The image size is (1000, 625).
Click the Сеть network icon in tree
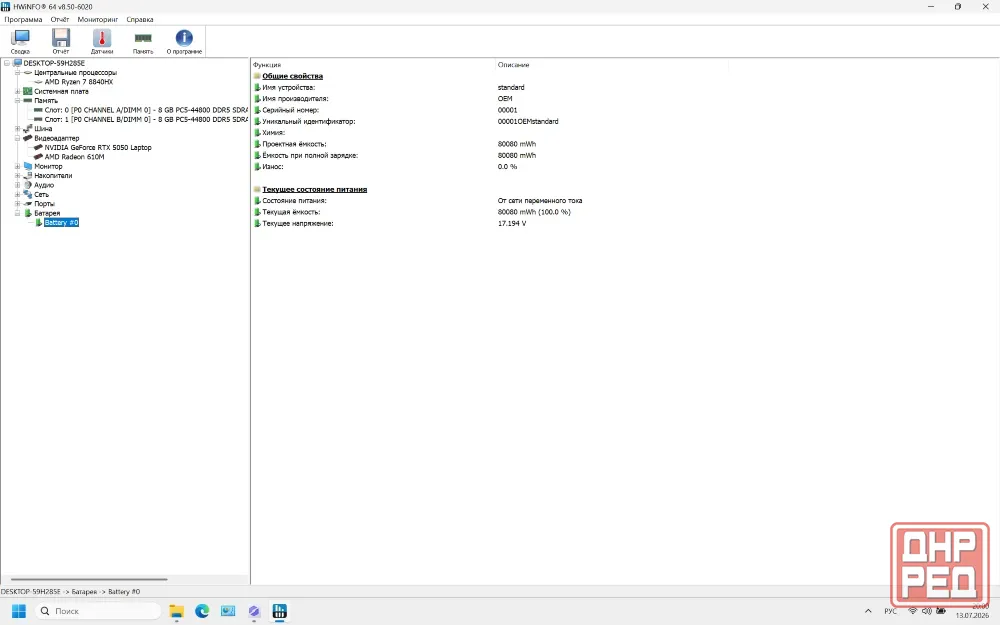tap(27, 195)
